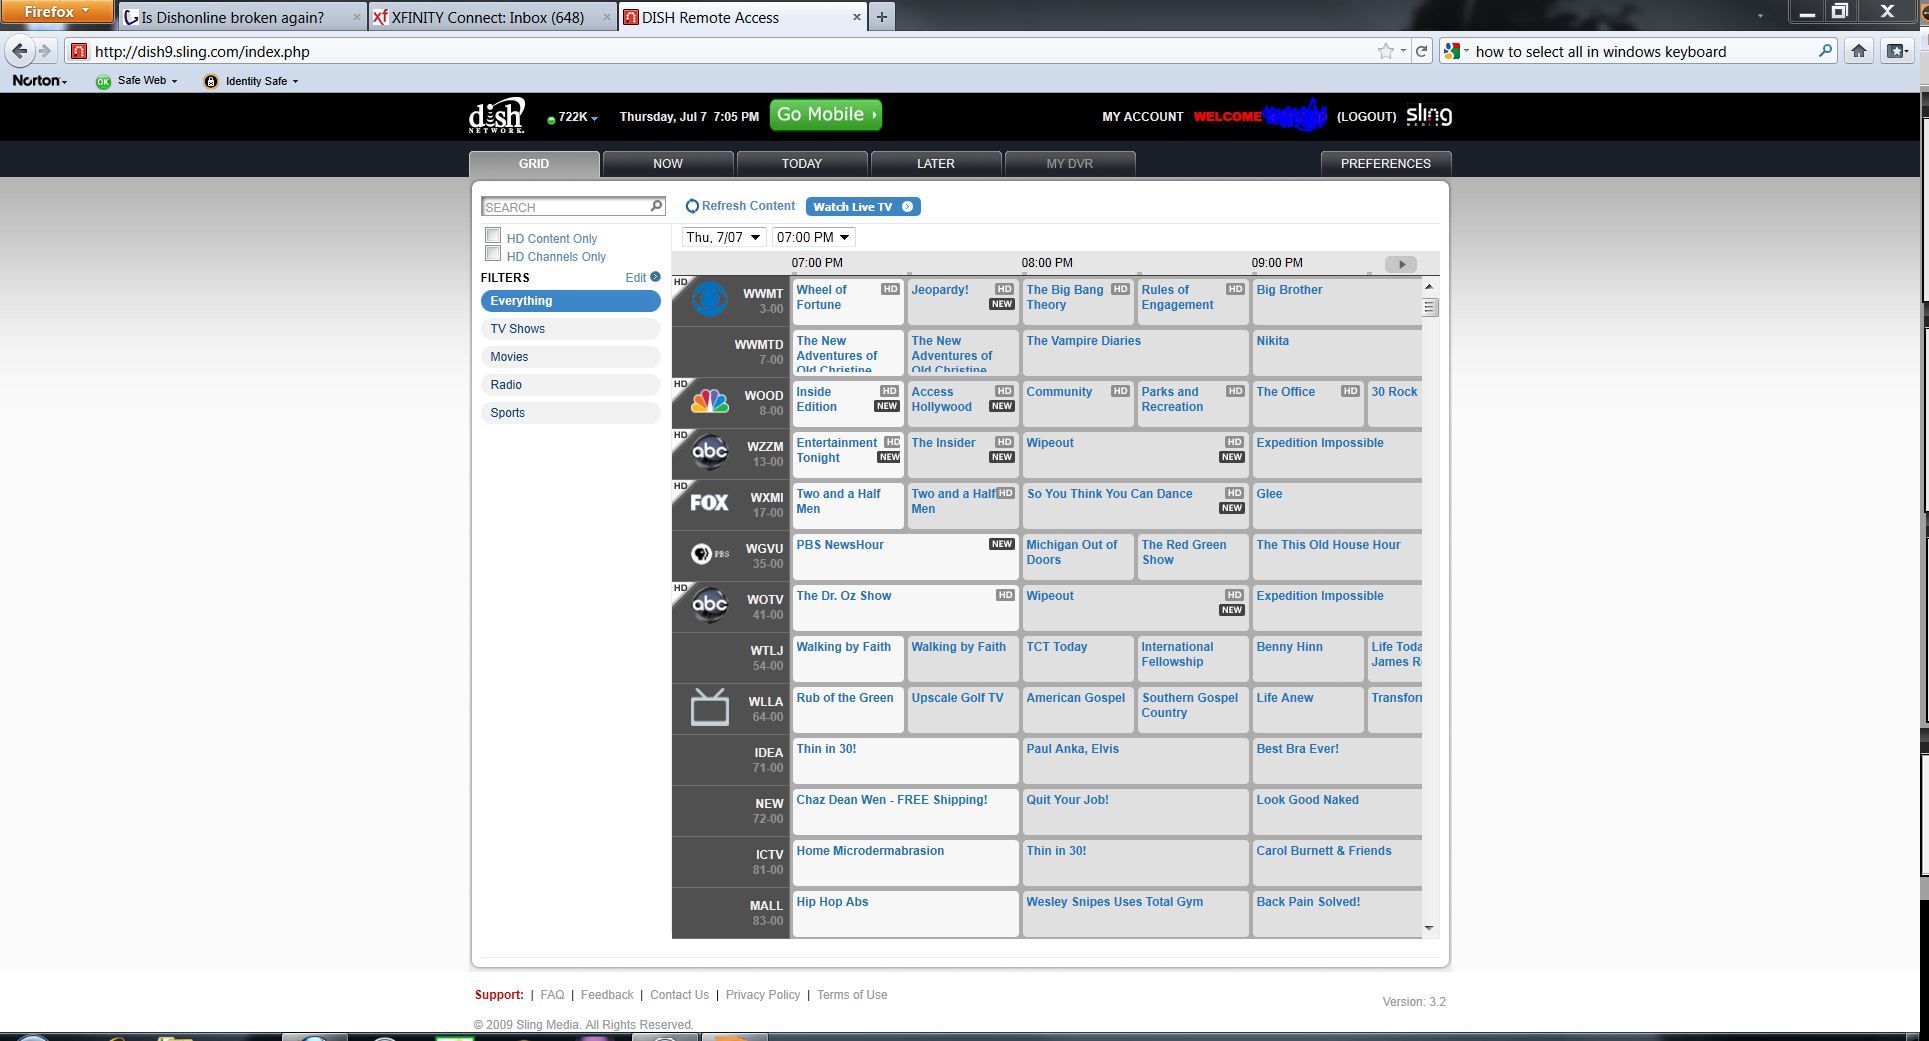The height and width of the screenshot is (1041, 1929).
Task: Click the PBS logo for WGVU
Action: click(x=710, y=553)
